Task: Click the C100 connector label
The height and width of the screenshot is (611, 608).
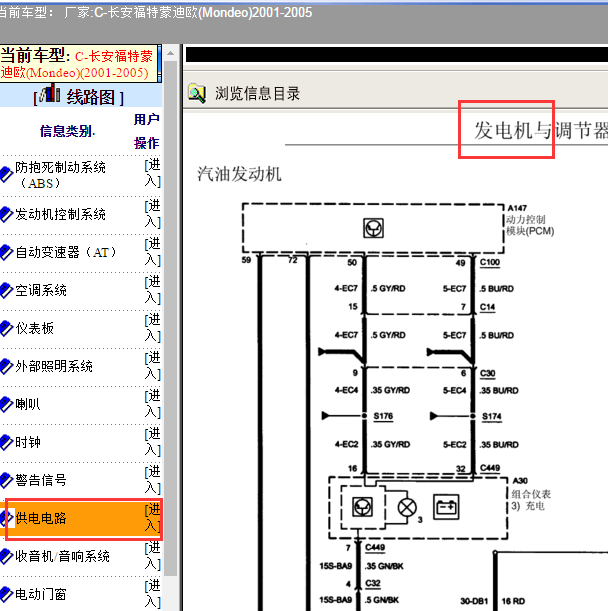Action: tap(490, 262)
